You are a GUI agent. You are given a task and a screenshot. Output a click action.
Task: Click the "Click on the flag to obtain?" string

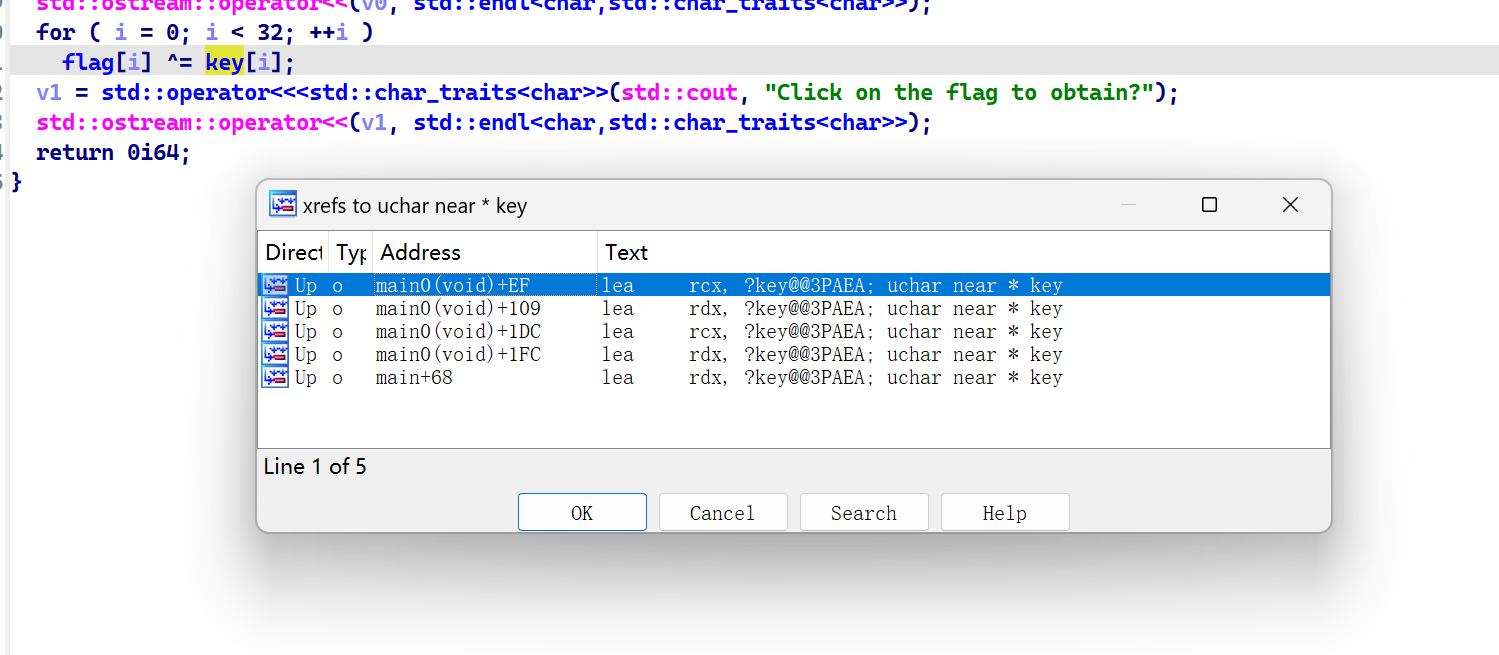point(960,93)
